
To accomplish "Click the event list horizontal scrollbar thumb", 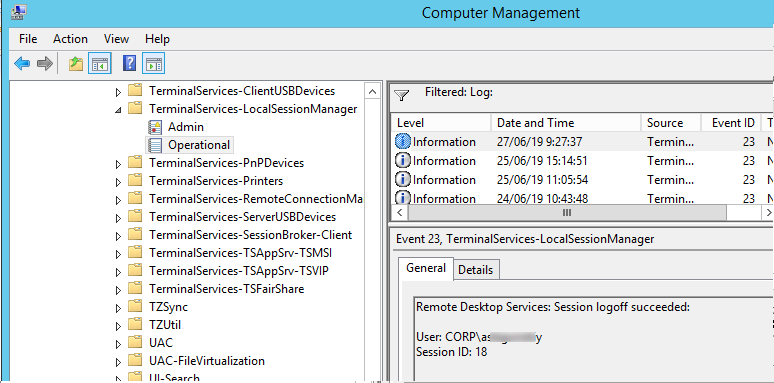I will (567, 213).
